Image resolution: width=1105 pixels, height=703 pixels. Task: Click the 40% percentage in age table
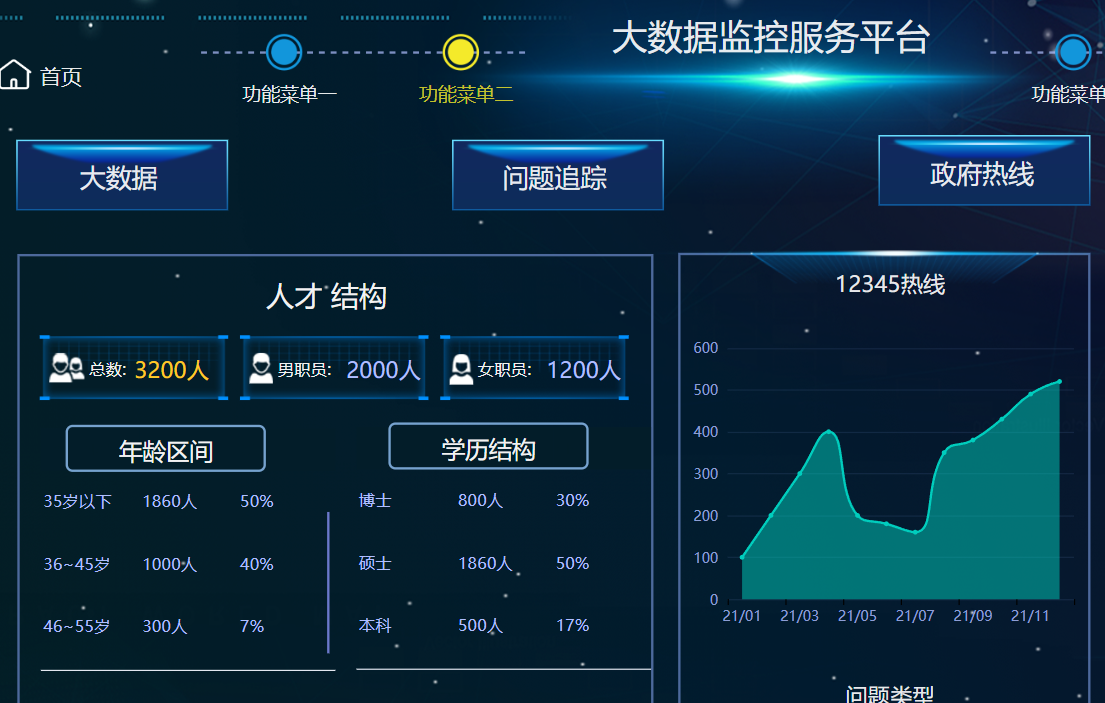pyautogui.click(x=257, y=564)
